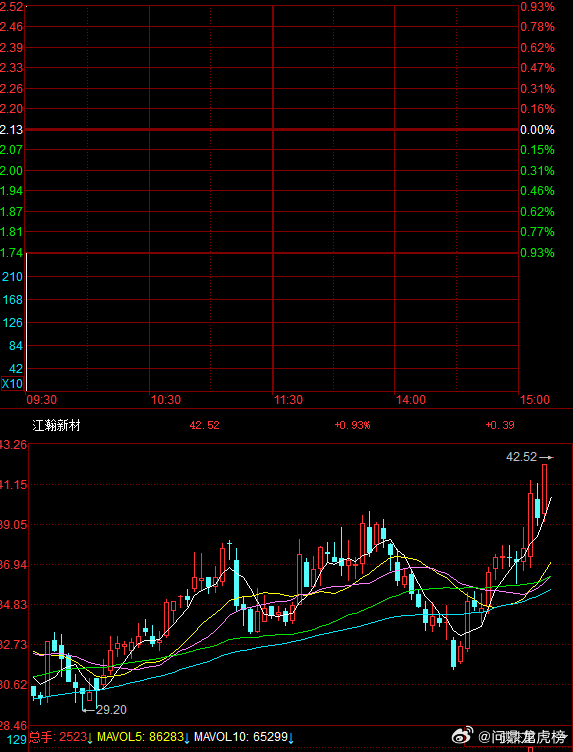Select the white opening volume bar at 09:30
The image size is (573, 752).
(26, 322)
